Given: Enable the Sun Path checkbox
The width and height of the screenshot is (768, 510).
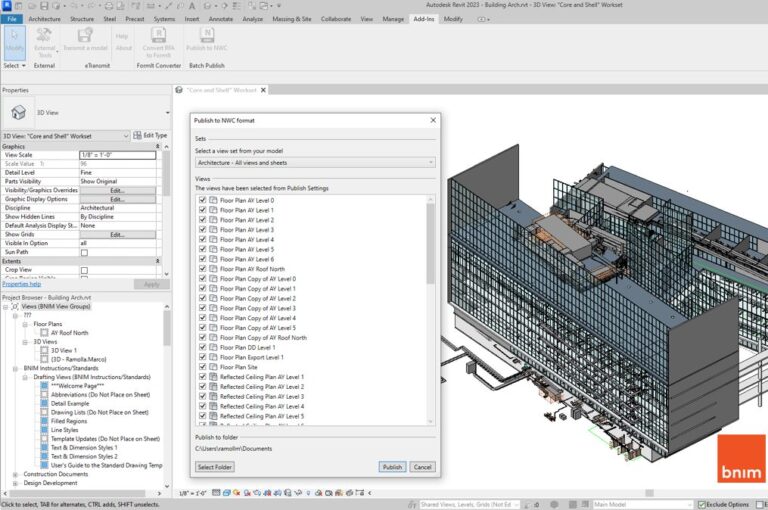Looking at the screenshot, I should click(84, 252).
